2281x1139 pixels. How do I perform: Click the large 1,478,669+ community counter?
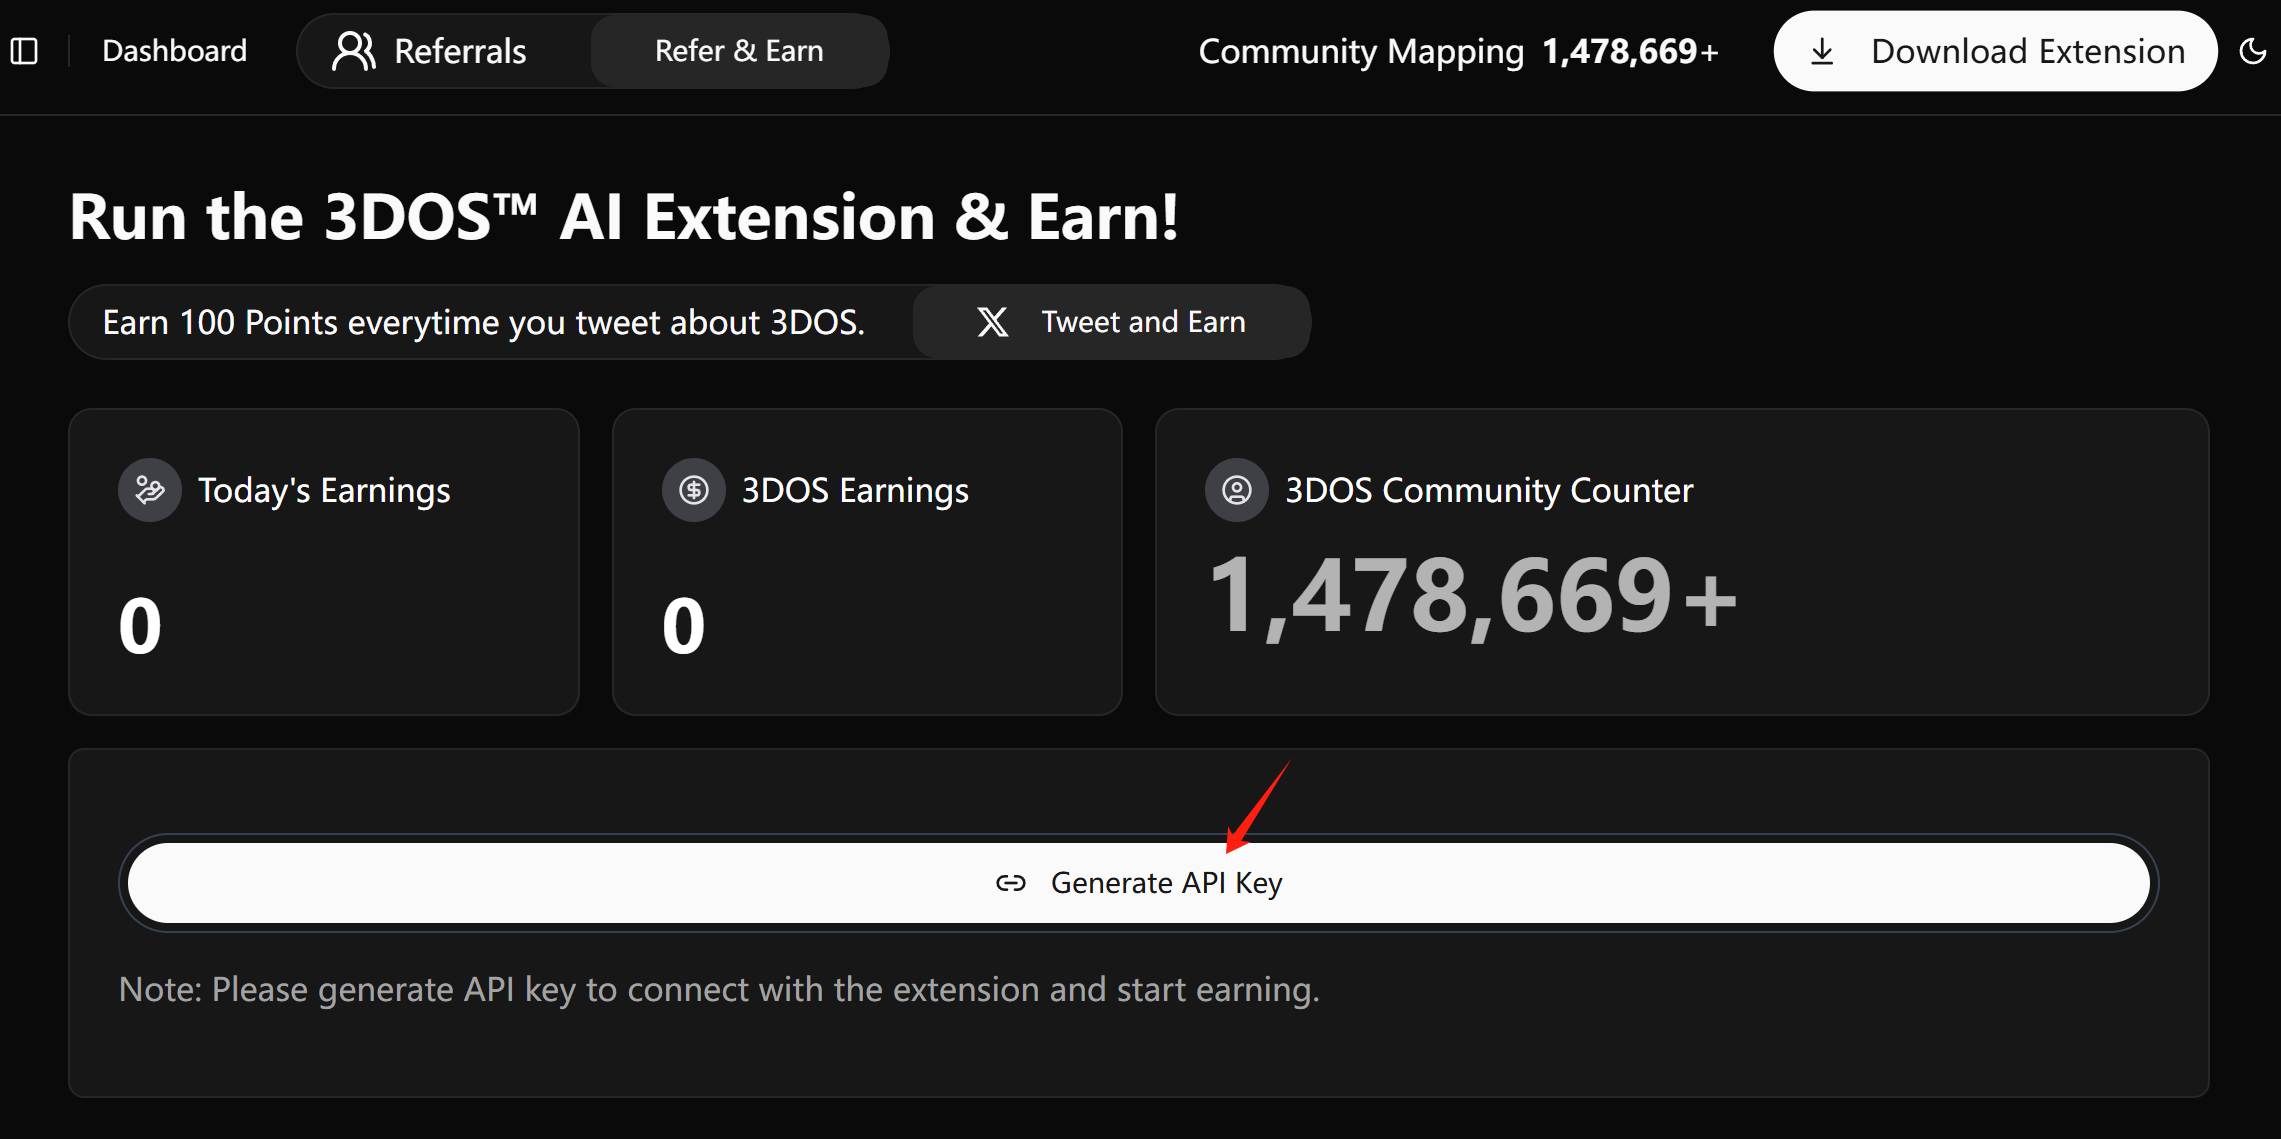point(1471,597)
